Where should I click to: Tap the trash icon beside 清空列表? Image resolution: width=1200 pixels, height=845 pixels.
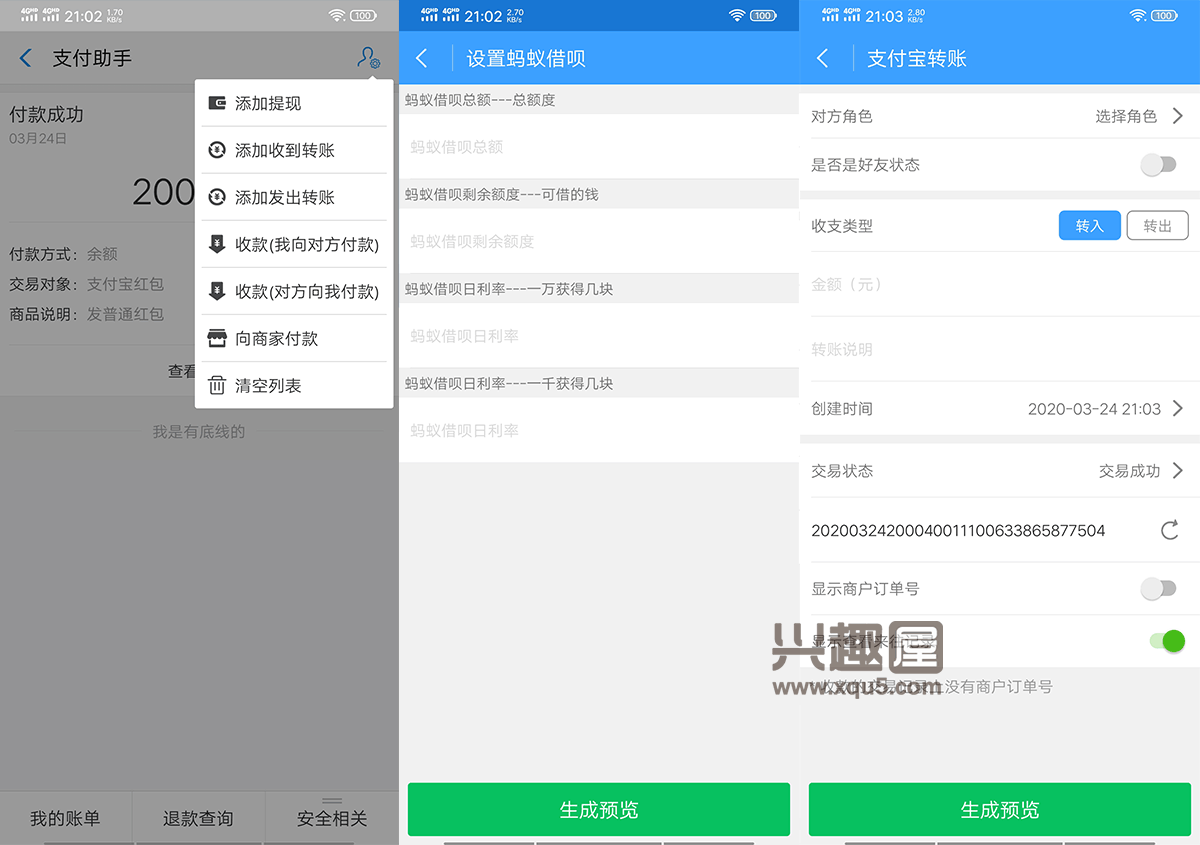217,385
